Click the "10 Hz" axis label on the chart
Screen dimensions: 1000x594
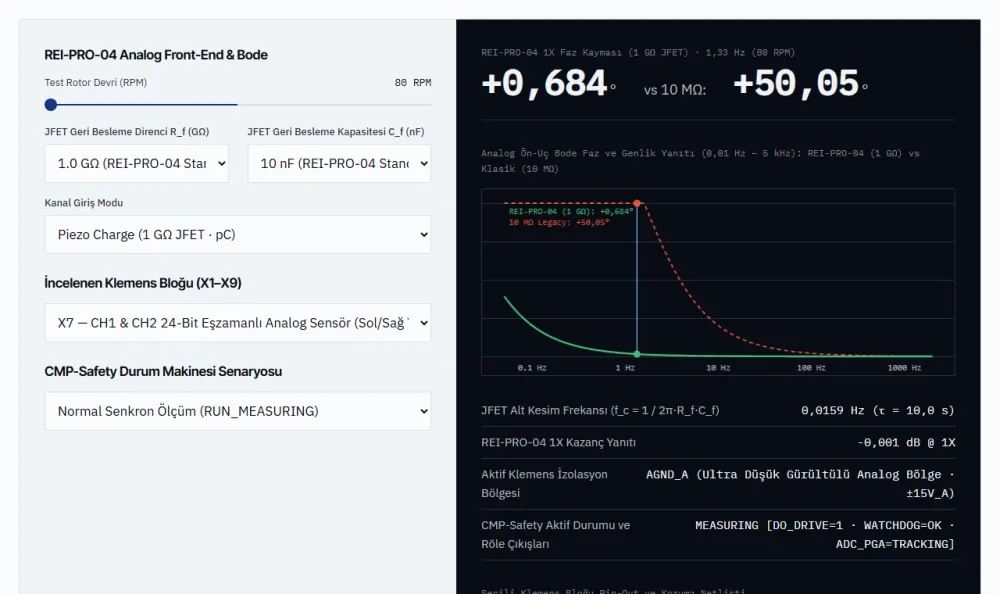click(x=718, y=368)
